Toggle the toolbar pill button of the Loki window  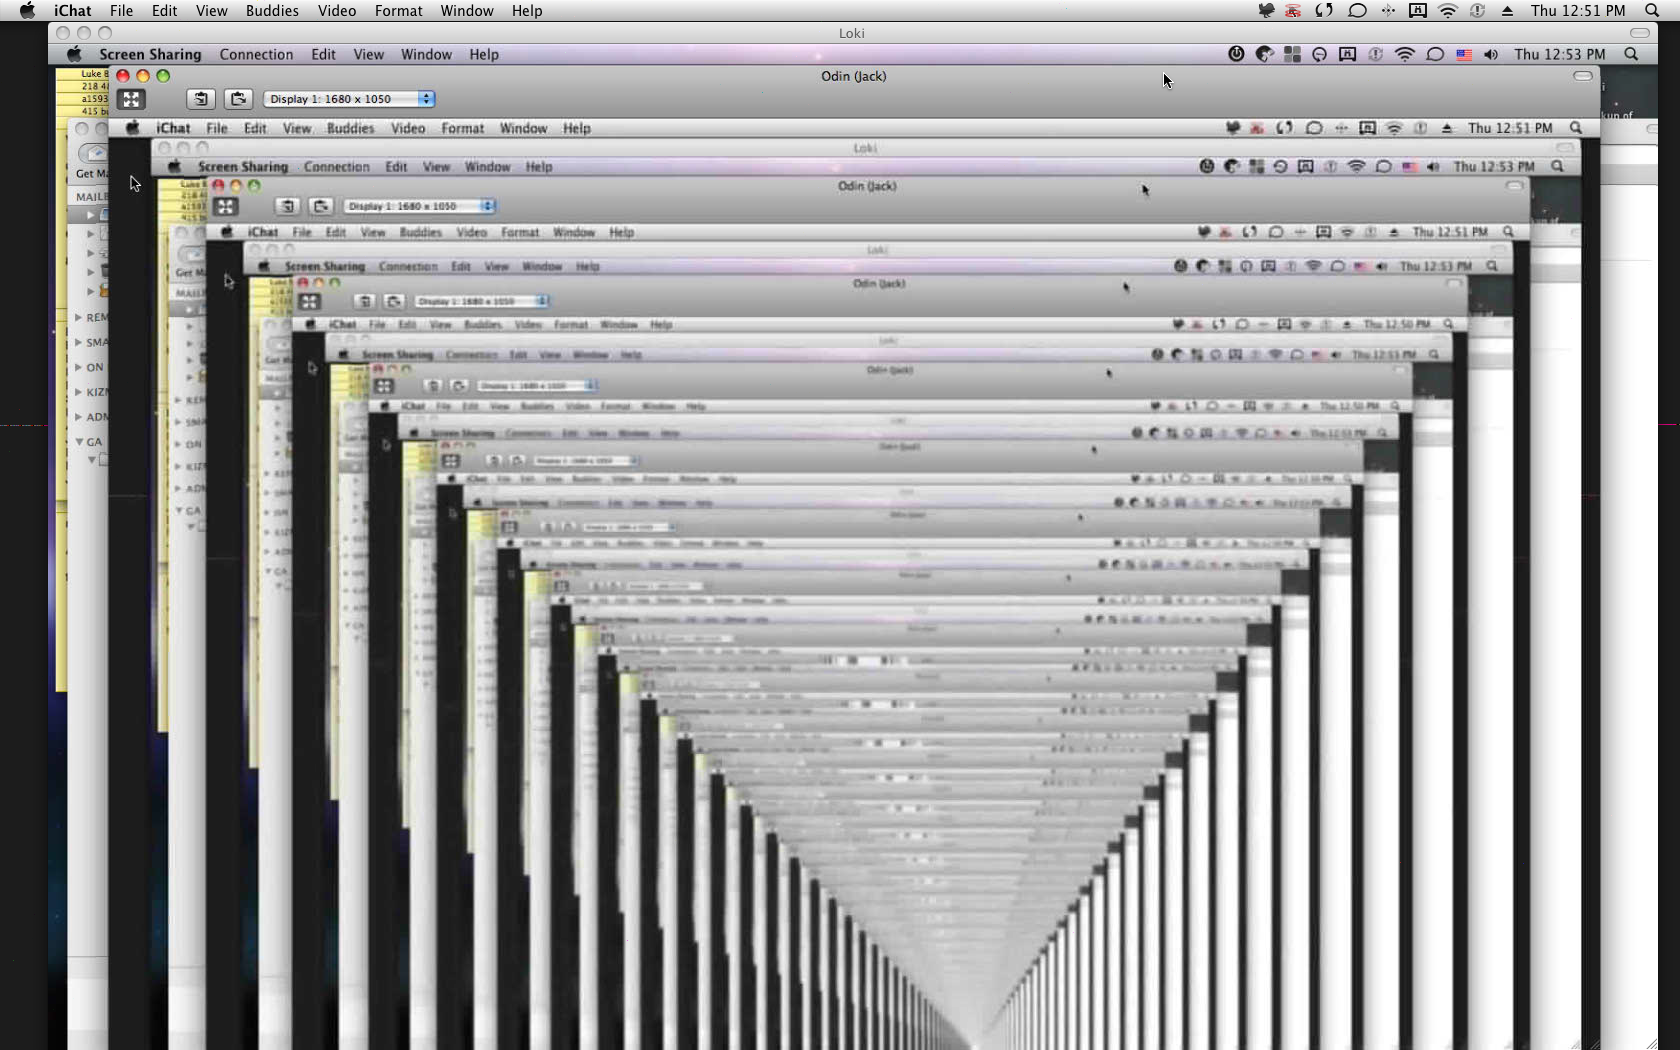pos(1640,33)
